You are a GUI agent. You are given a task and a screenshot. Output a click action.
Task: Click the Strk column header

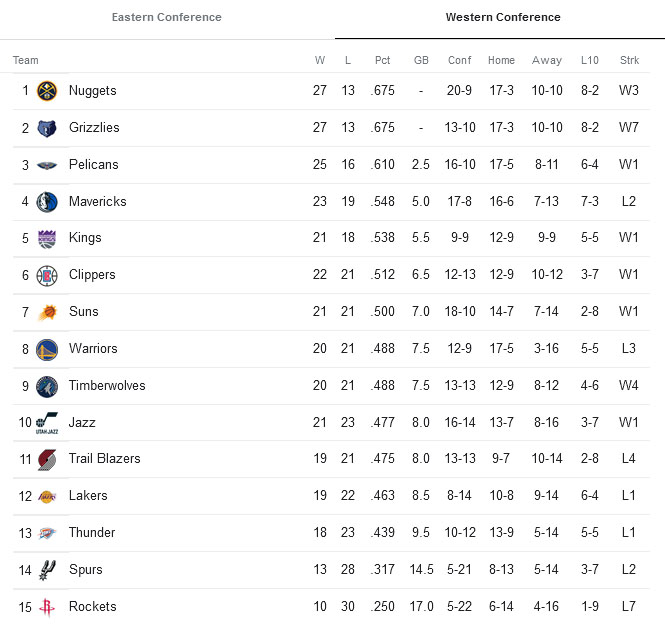coord(629,60)
